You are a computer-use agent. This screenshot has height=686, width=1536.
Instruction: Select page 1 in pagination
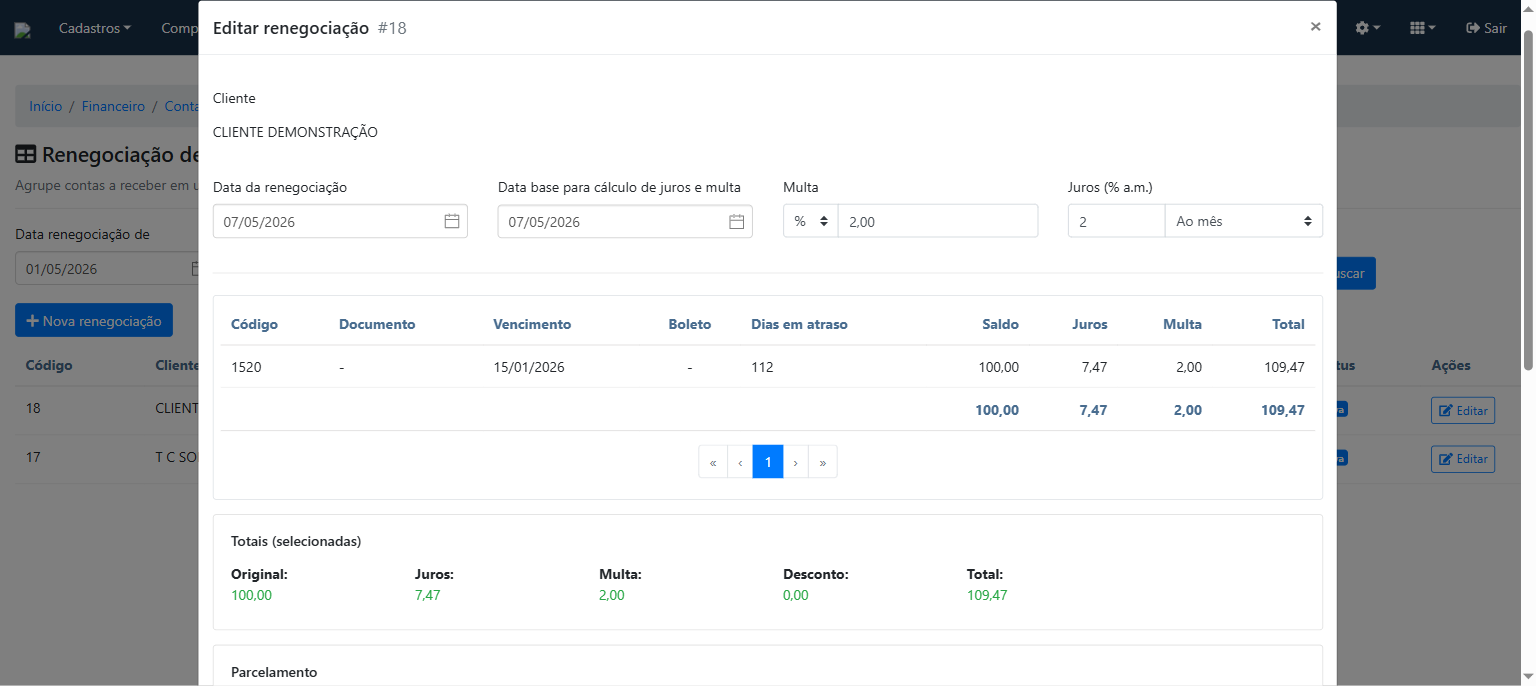tap(768, 462)
